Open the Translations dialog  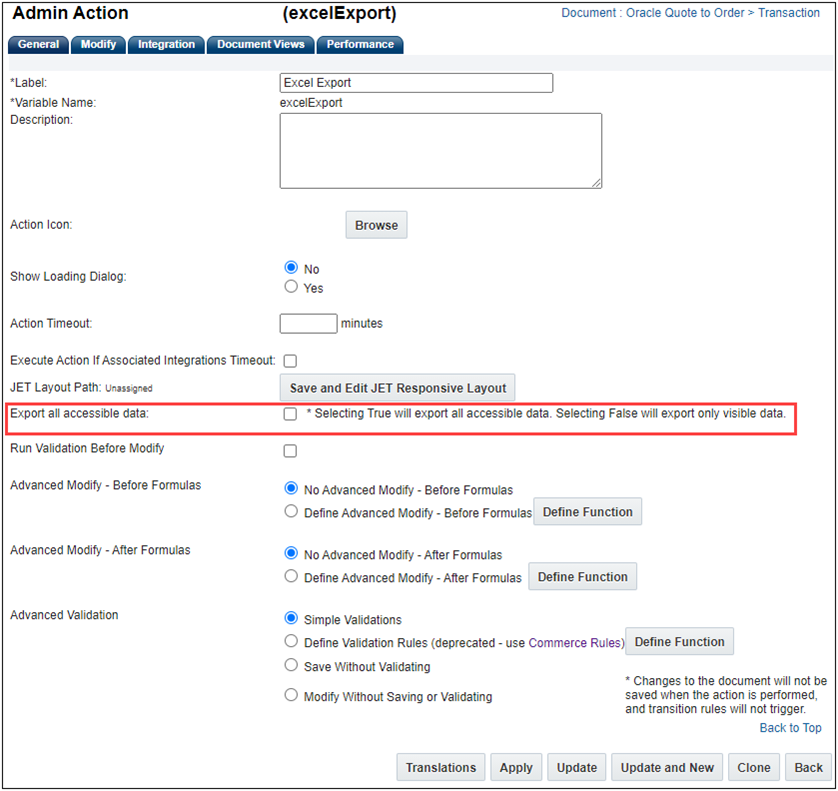tap(440, 767)
